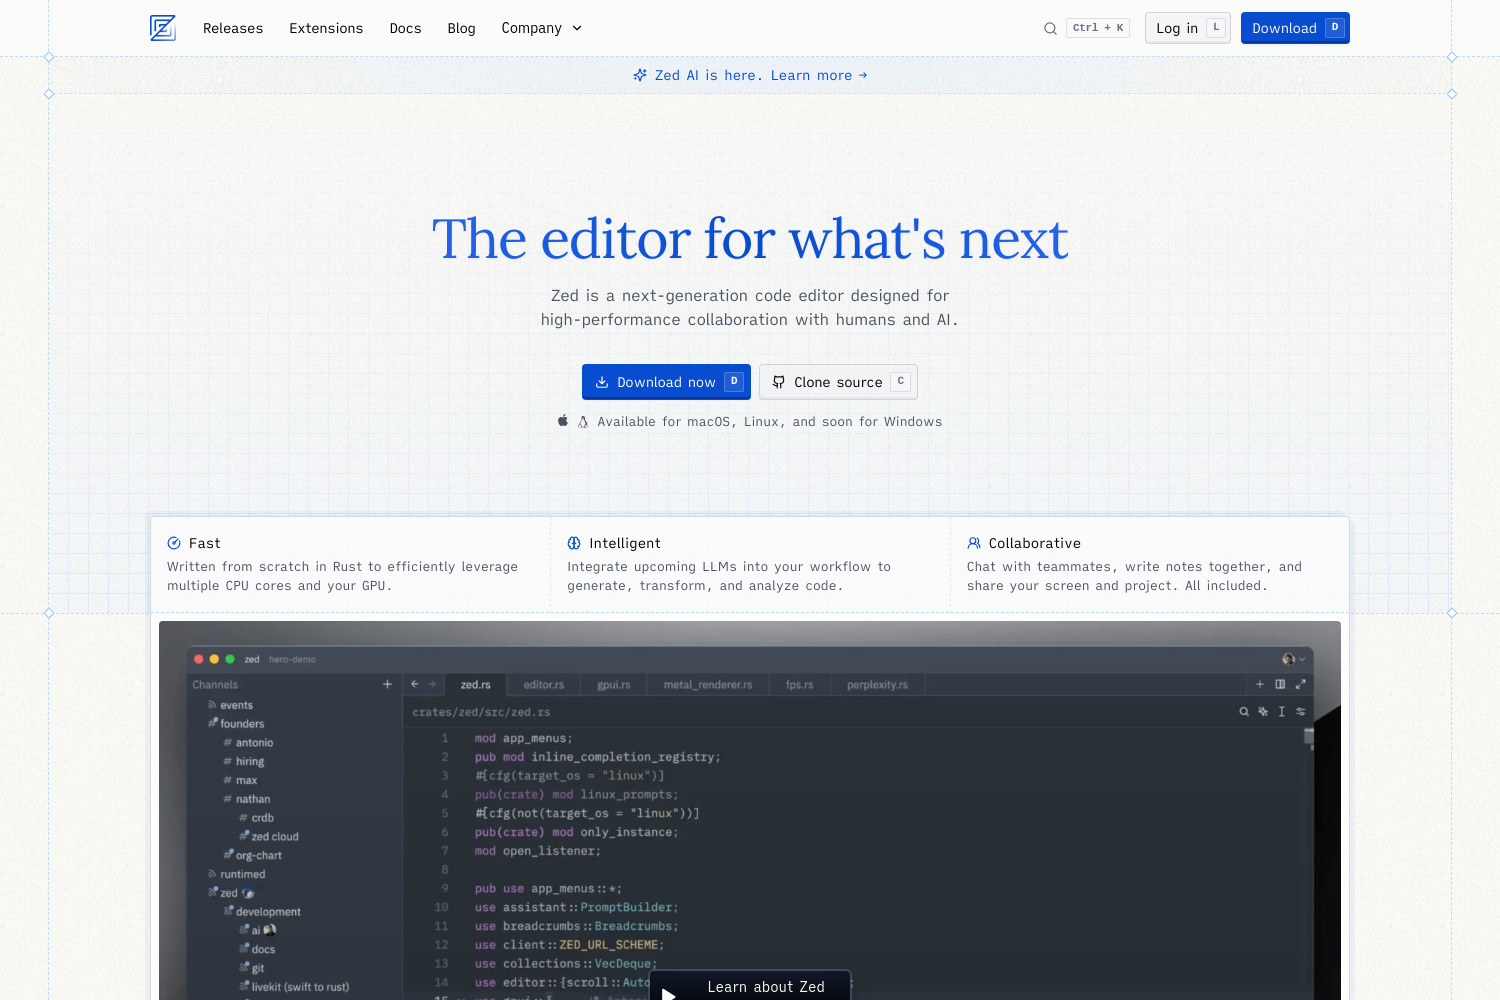Viewport: 1500px width, 1000px height.
Task: Click the red close dot of the zed window
Action: pos(199,659)
